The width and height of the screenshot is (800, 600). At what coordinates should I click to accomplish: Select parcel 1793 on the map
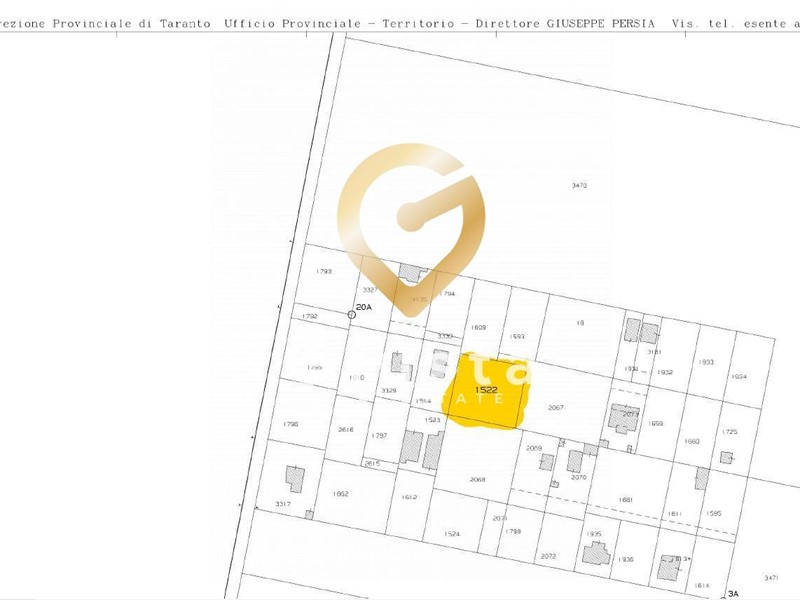(x=323, y=271)
